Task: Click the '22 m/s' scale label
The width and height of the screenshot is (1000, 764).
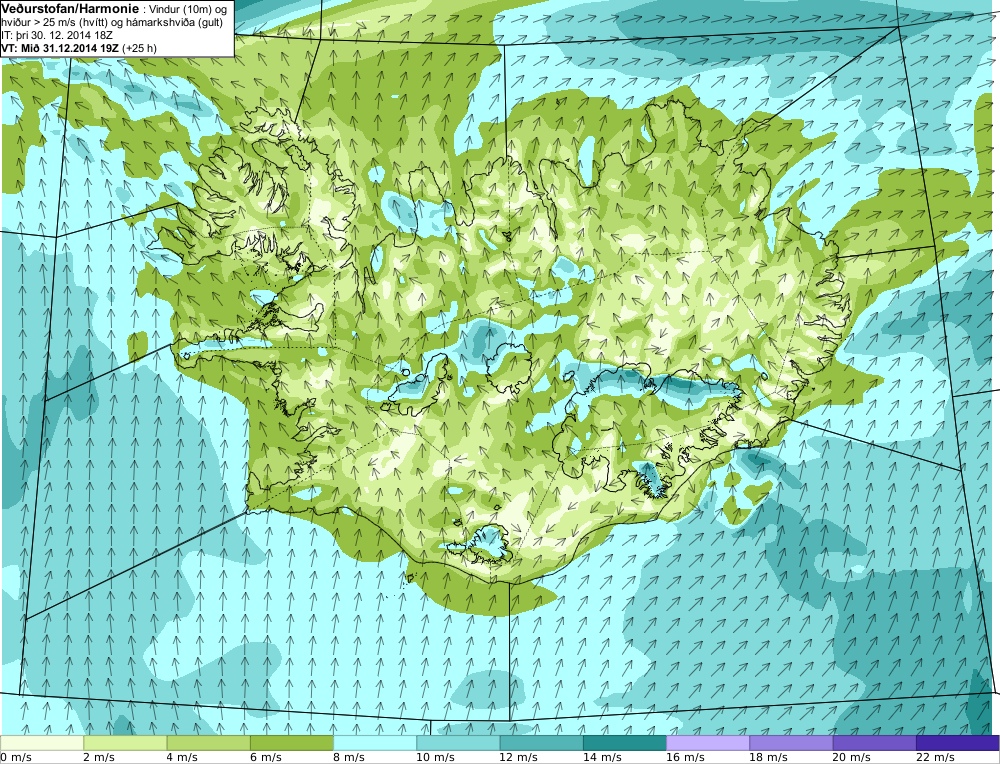Action: pyautogui.click(x=936, y=757)
